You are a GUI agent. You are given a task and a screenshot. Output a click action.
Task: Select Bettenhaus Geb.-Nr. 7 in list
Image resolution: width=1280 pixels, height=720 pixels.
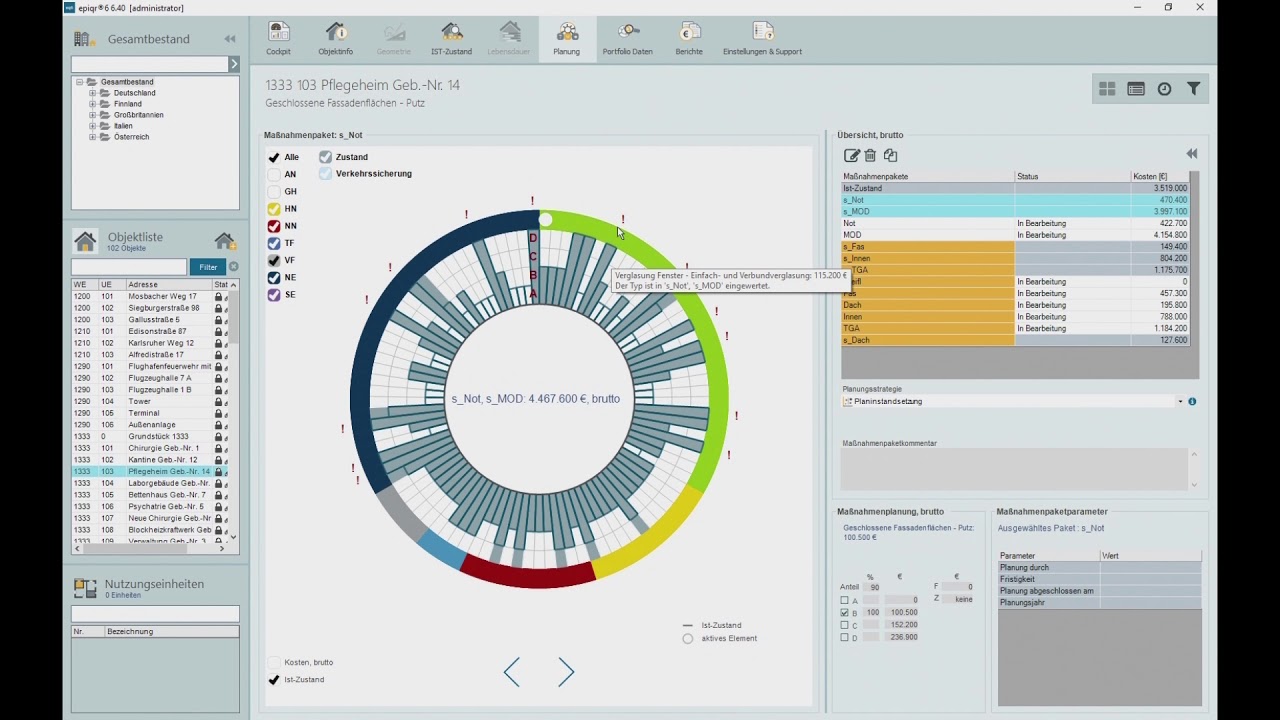150,495
